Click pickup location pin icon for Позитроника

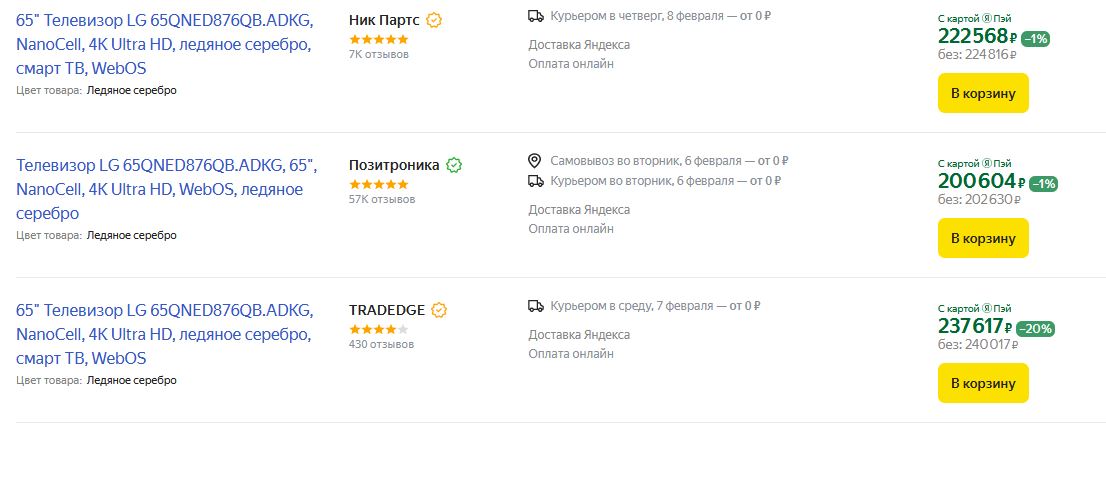tap(535, 161)
